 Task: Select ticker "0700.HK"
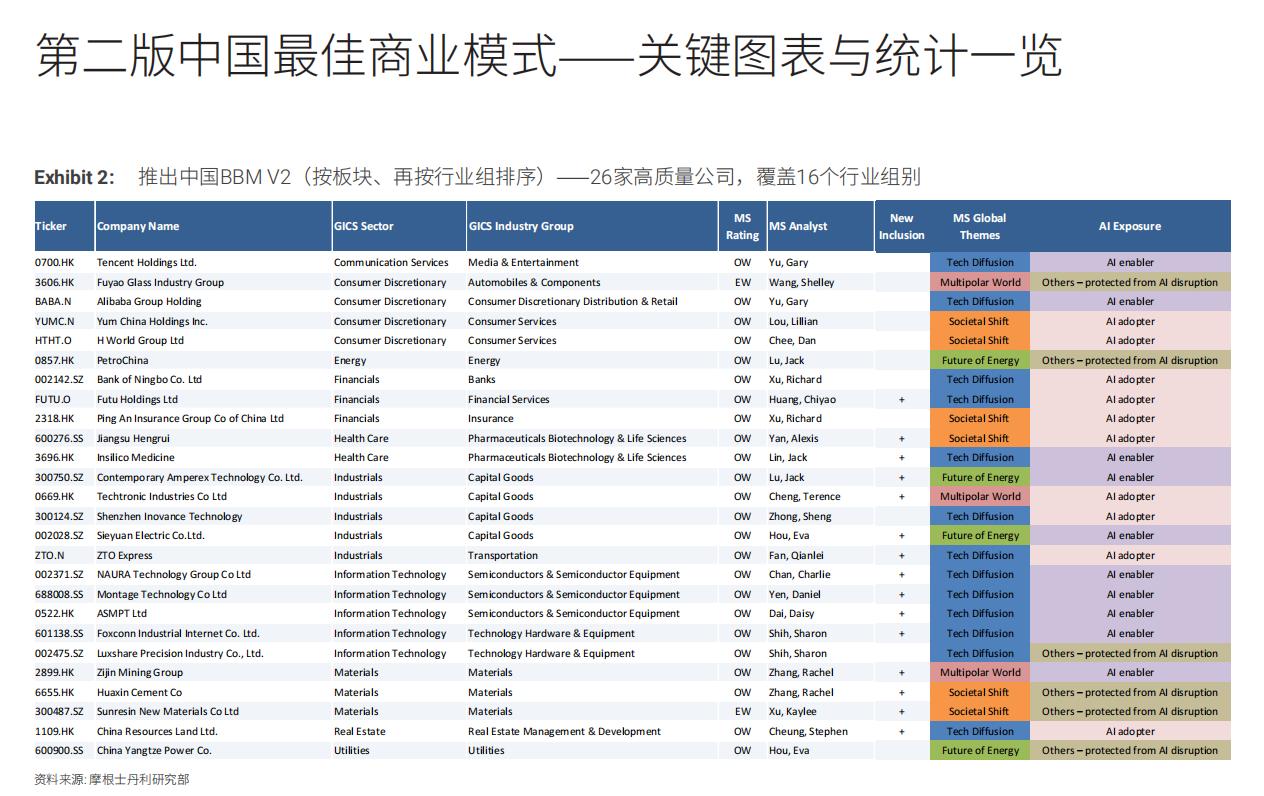coord(54,262)
